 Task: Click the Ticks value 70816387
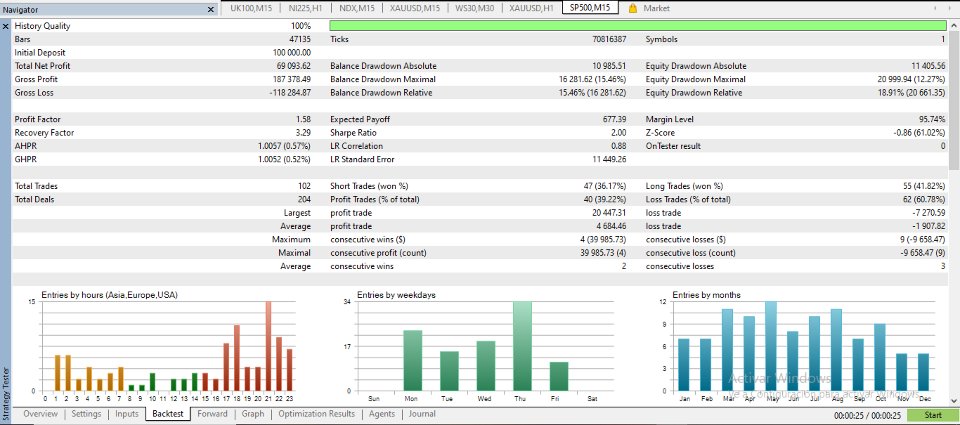[607, 39]
